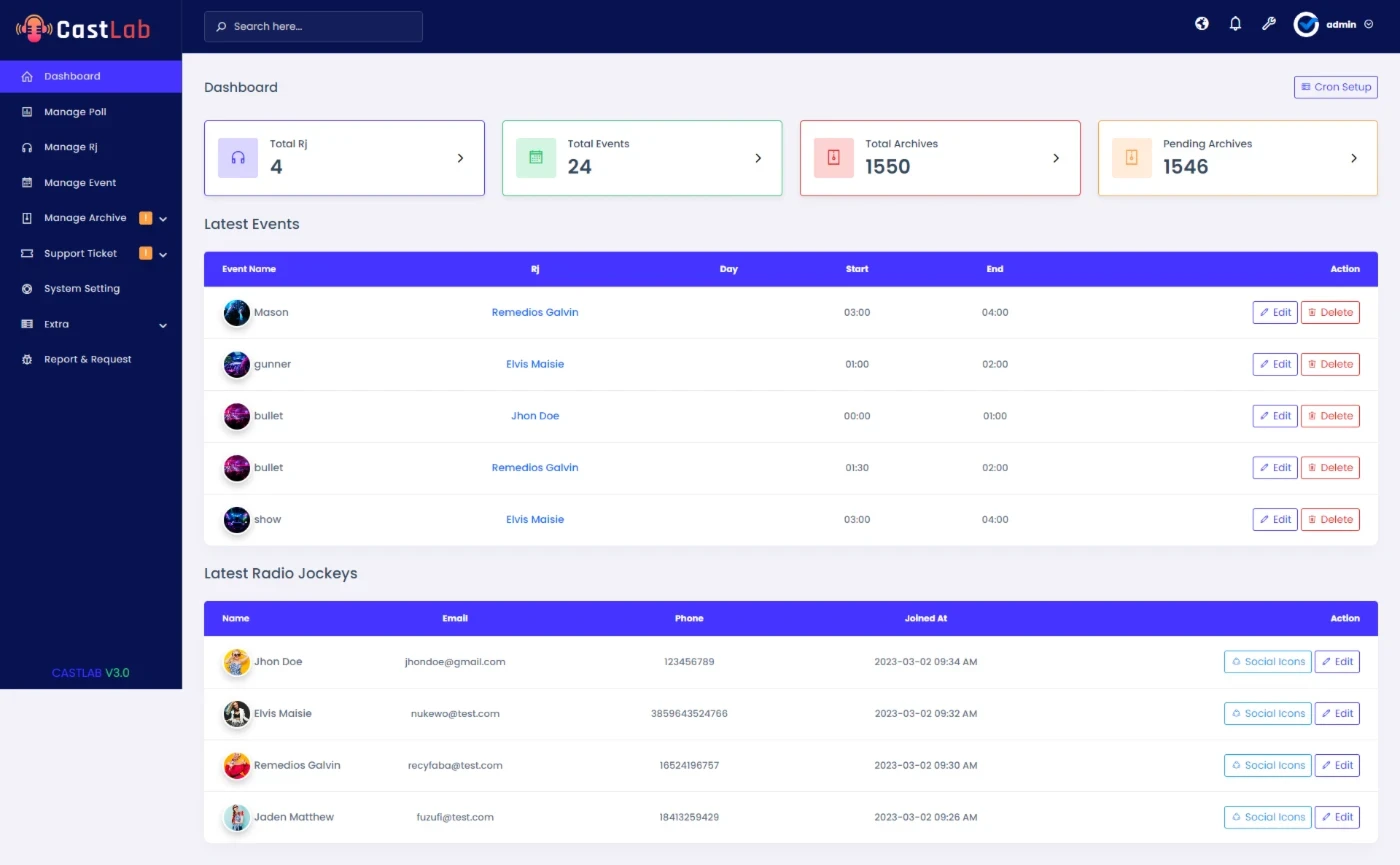
Task: Click the Total Events card arrow
Action: [758, 158]
